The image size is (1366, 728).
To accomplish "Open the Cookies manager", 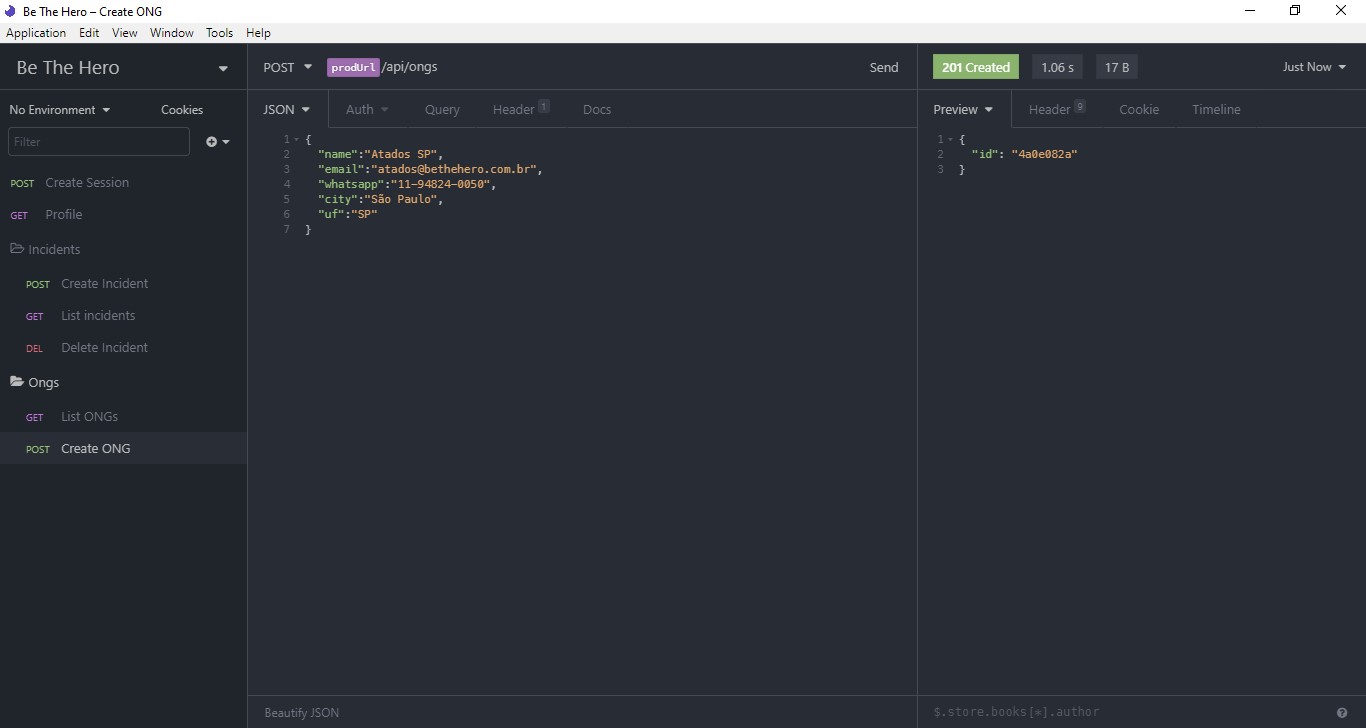I will pos(182,110).
